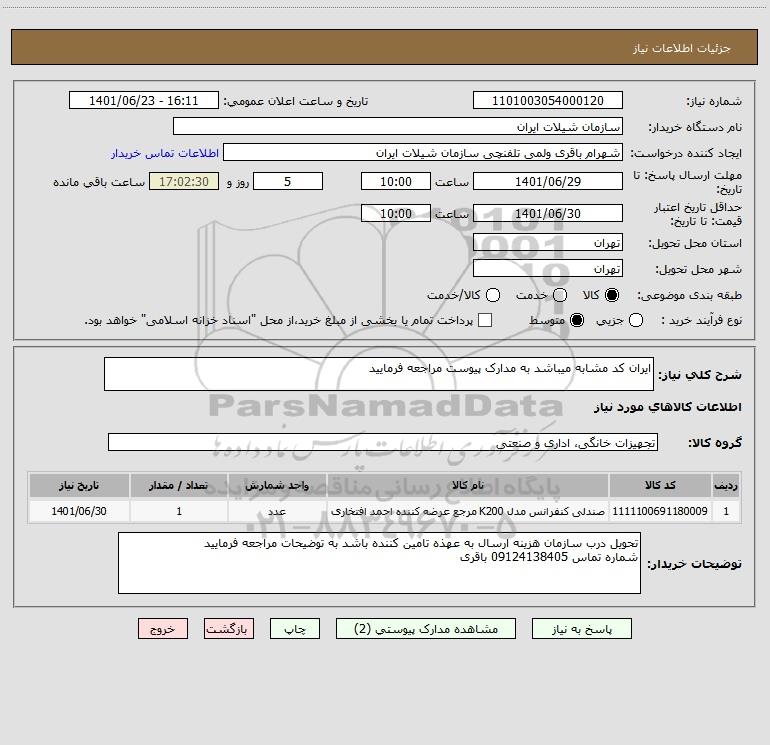
Task: Click the نام کالا column header
Action: click(x=468, y=485)
